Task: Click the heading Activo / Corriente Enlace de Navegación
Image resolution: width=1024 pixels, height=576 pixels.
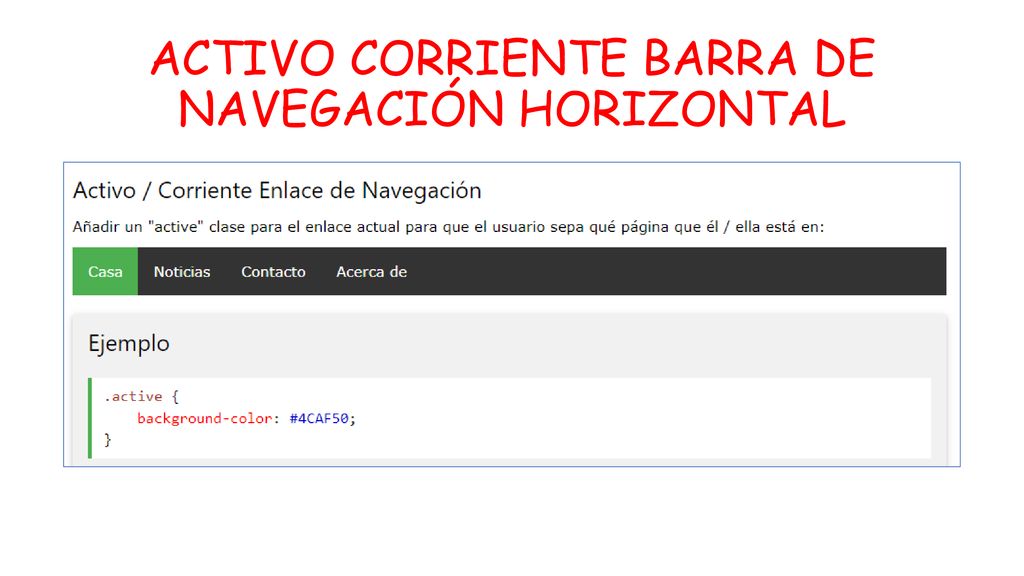Action: coord(277,191)
